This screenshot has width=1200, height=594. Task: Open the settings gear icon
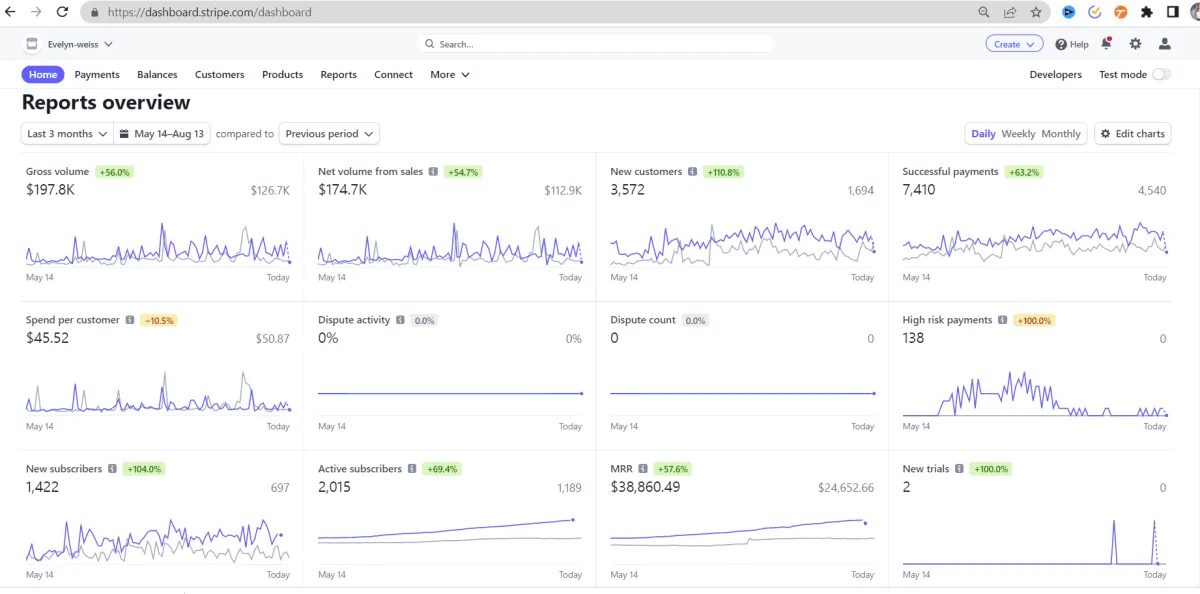1135,44
